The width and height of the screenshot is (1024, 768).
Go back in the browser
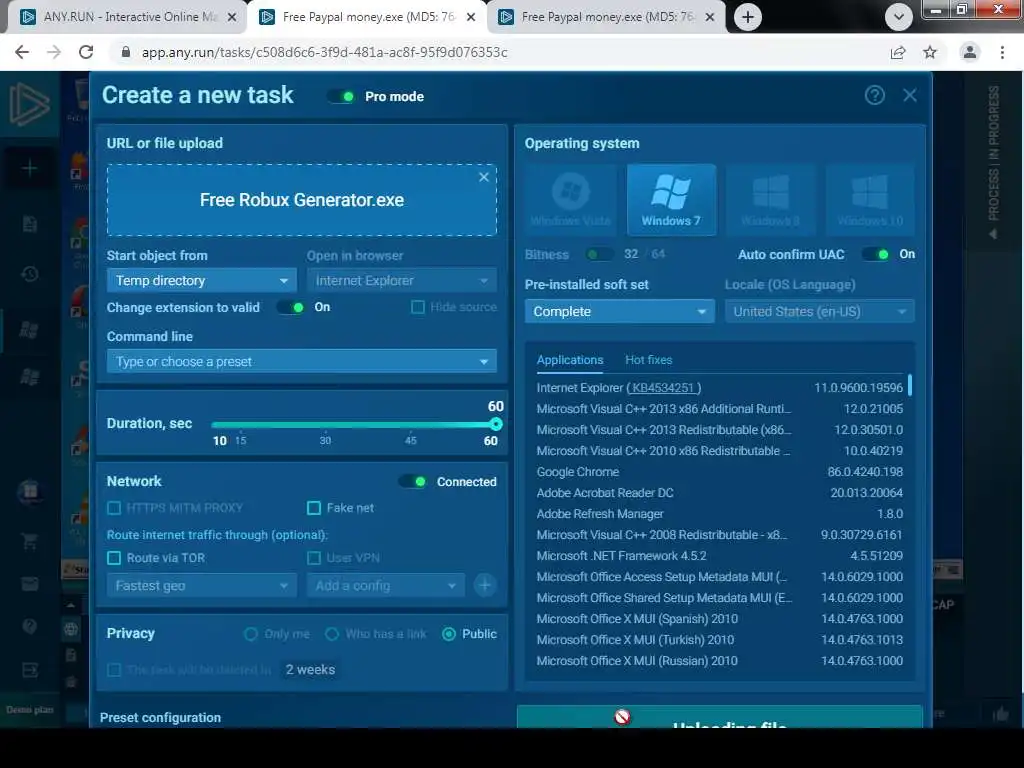(22, 52)
